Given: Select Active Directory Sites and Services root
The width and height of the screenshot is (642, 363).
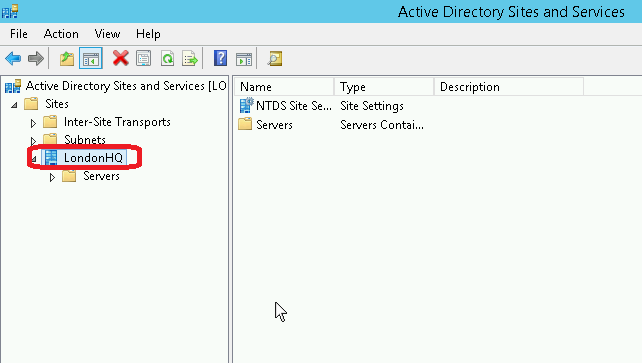Looking at the screenshot, I should tap(126, 86).
